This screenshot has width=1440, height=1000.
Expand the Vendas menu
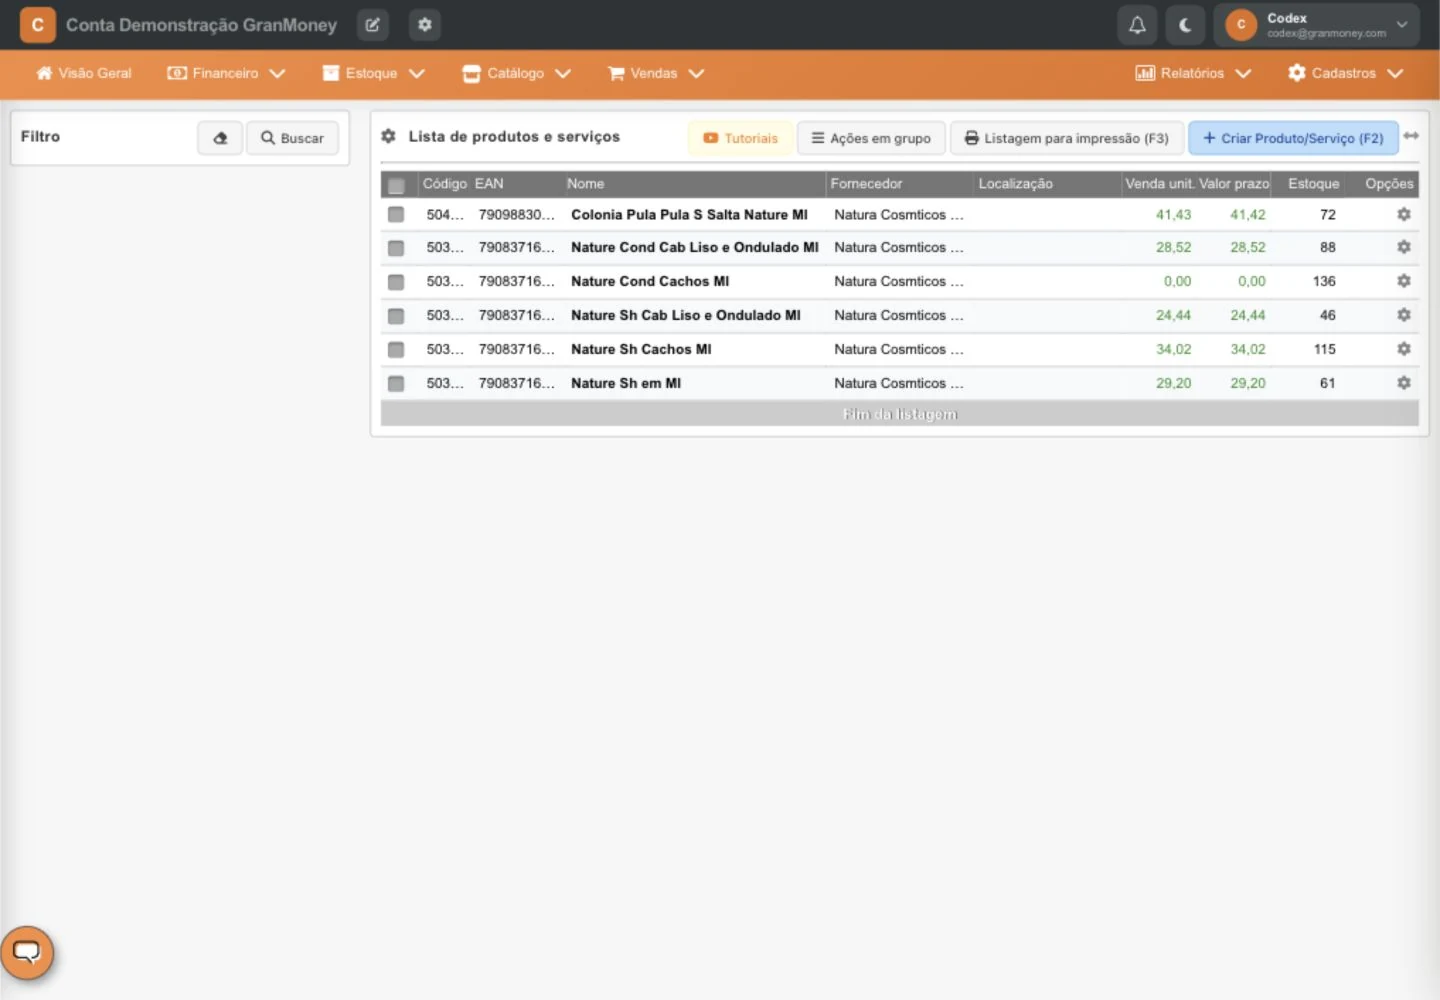[656, 73]
